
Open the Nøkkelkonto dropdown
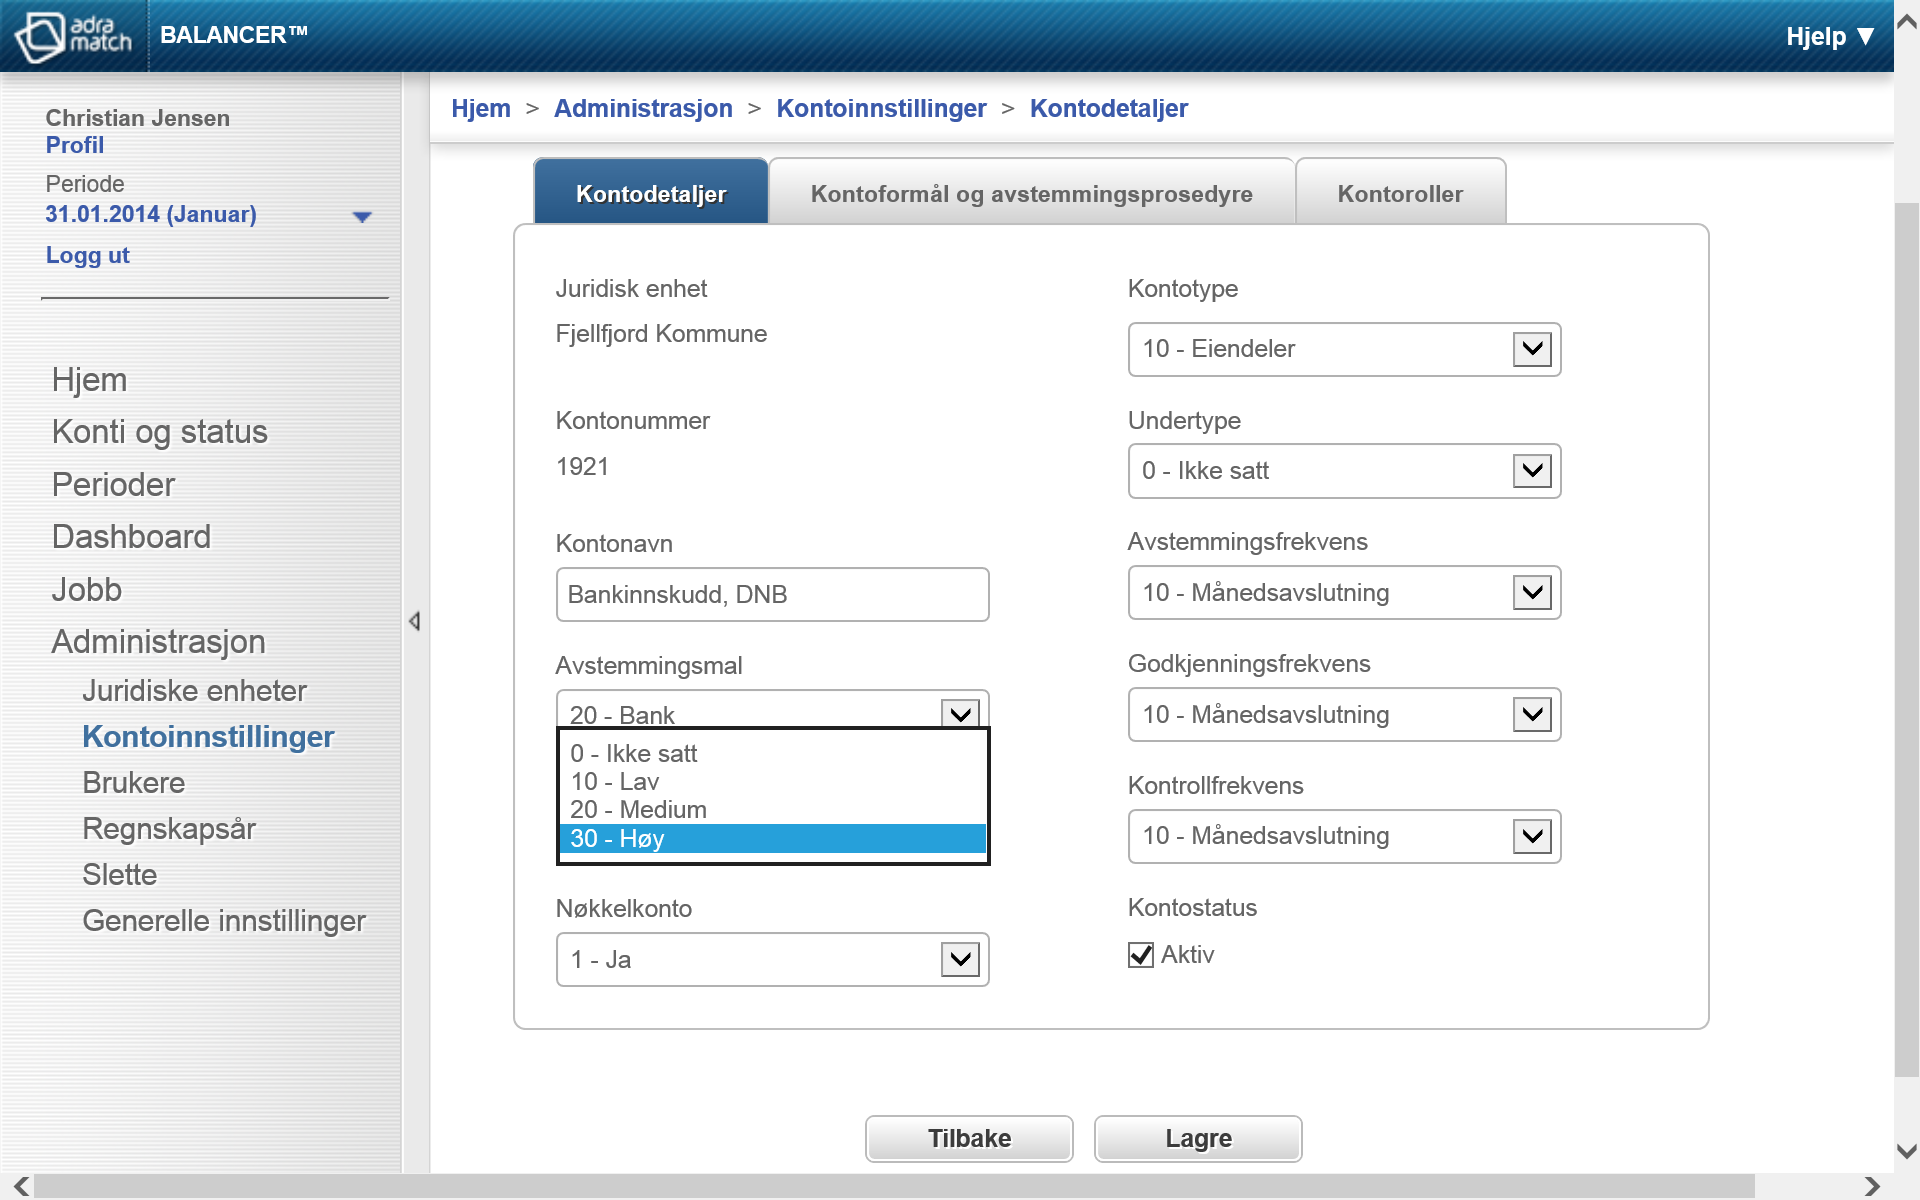coord(772,960)
